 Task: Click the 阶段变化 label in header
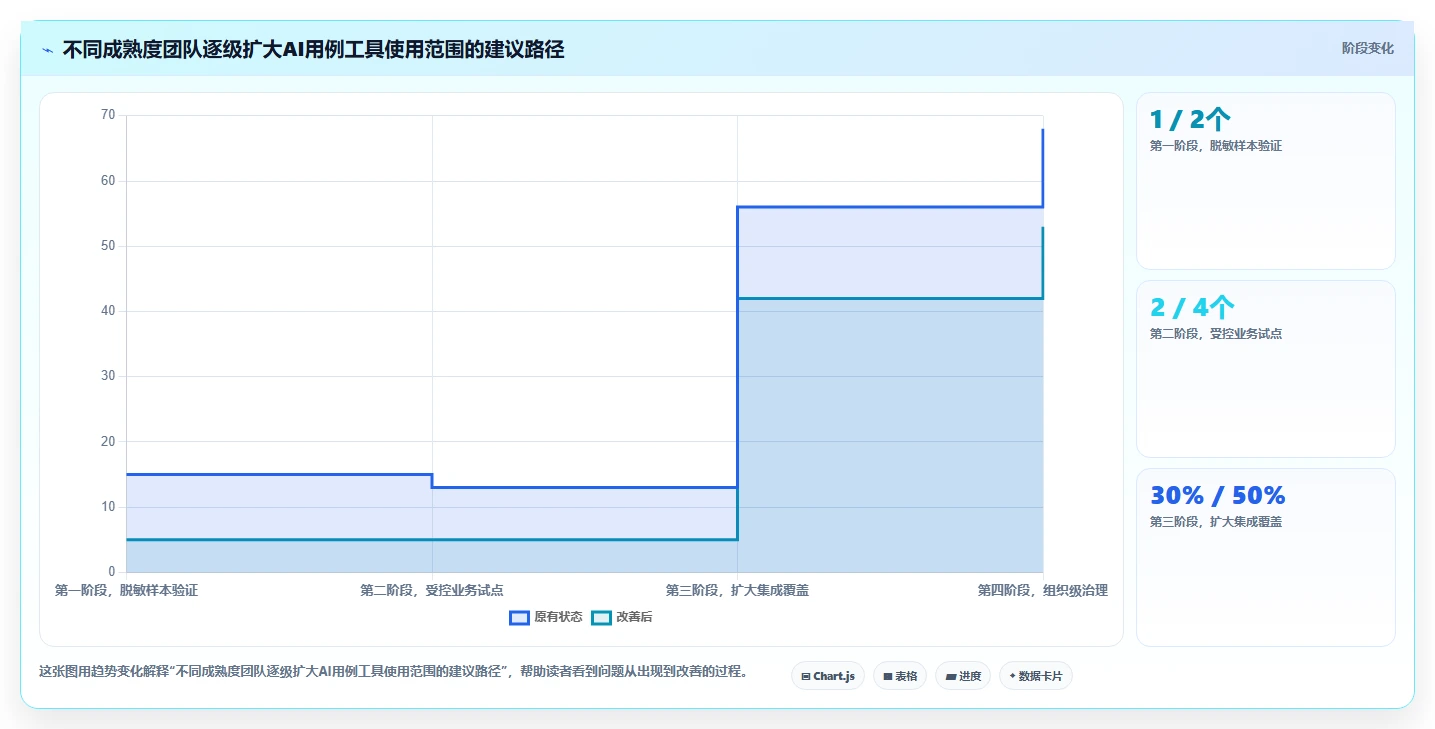(1367, 48)
